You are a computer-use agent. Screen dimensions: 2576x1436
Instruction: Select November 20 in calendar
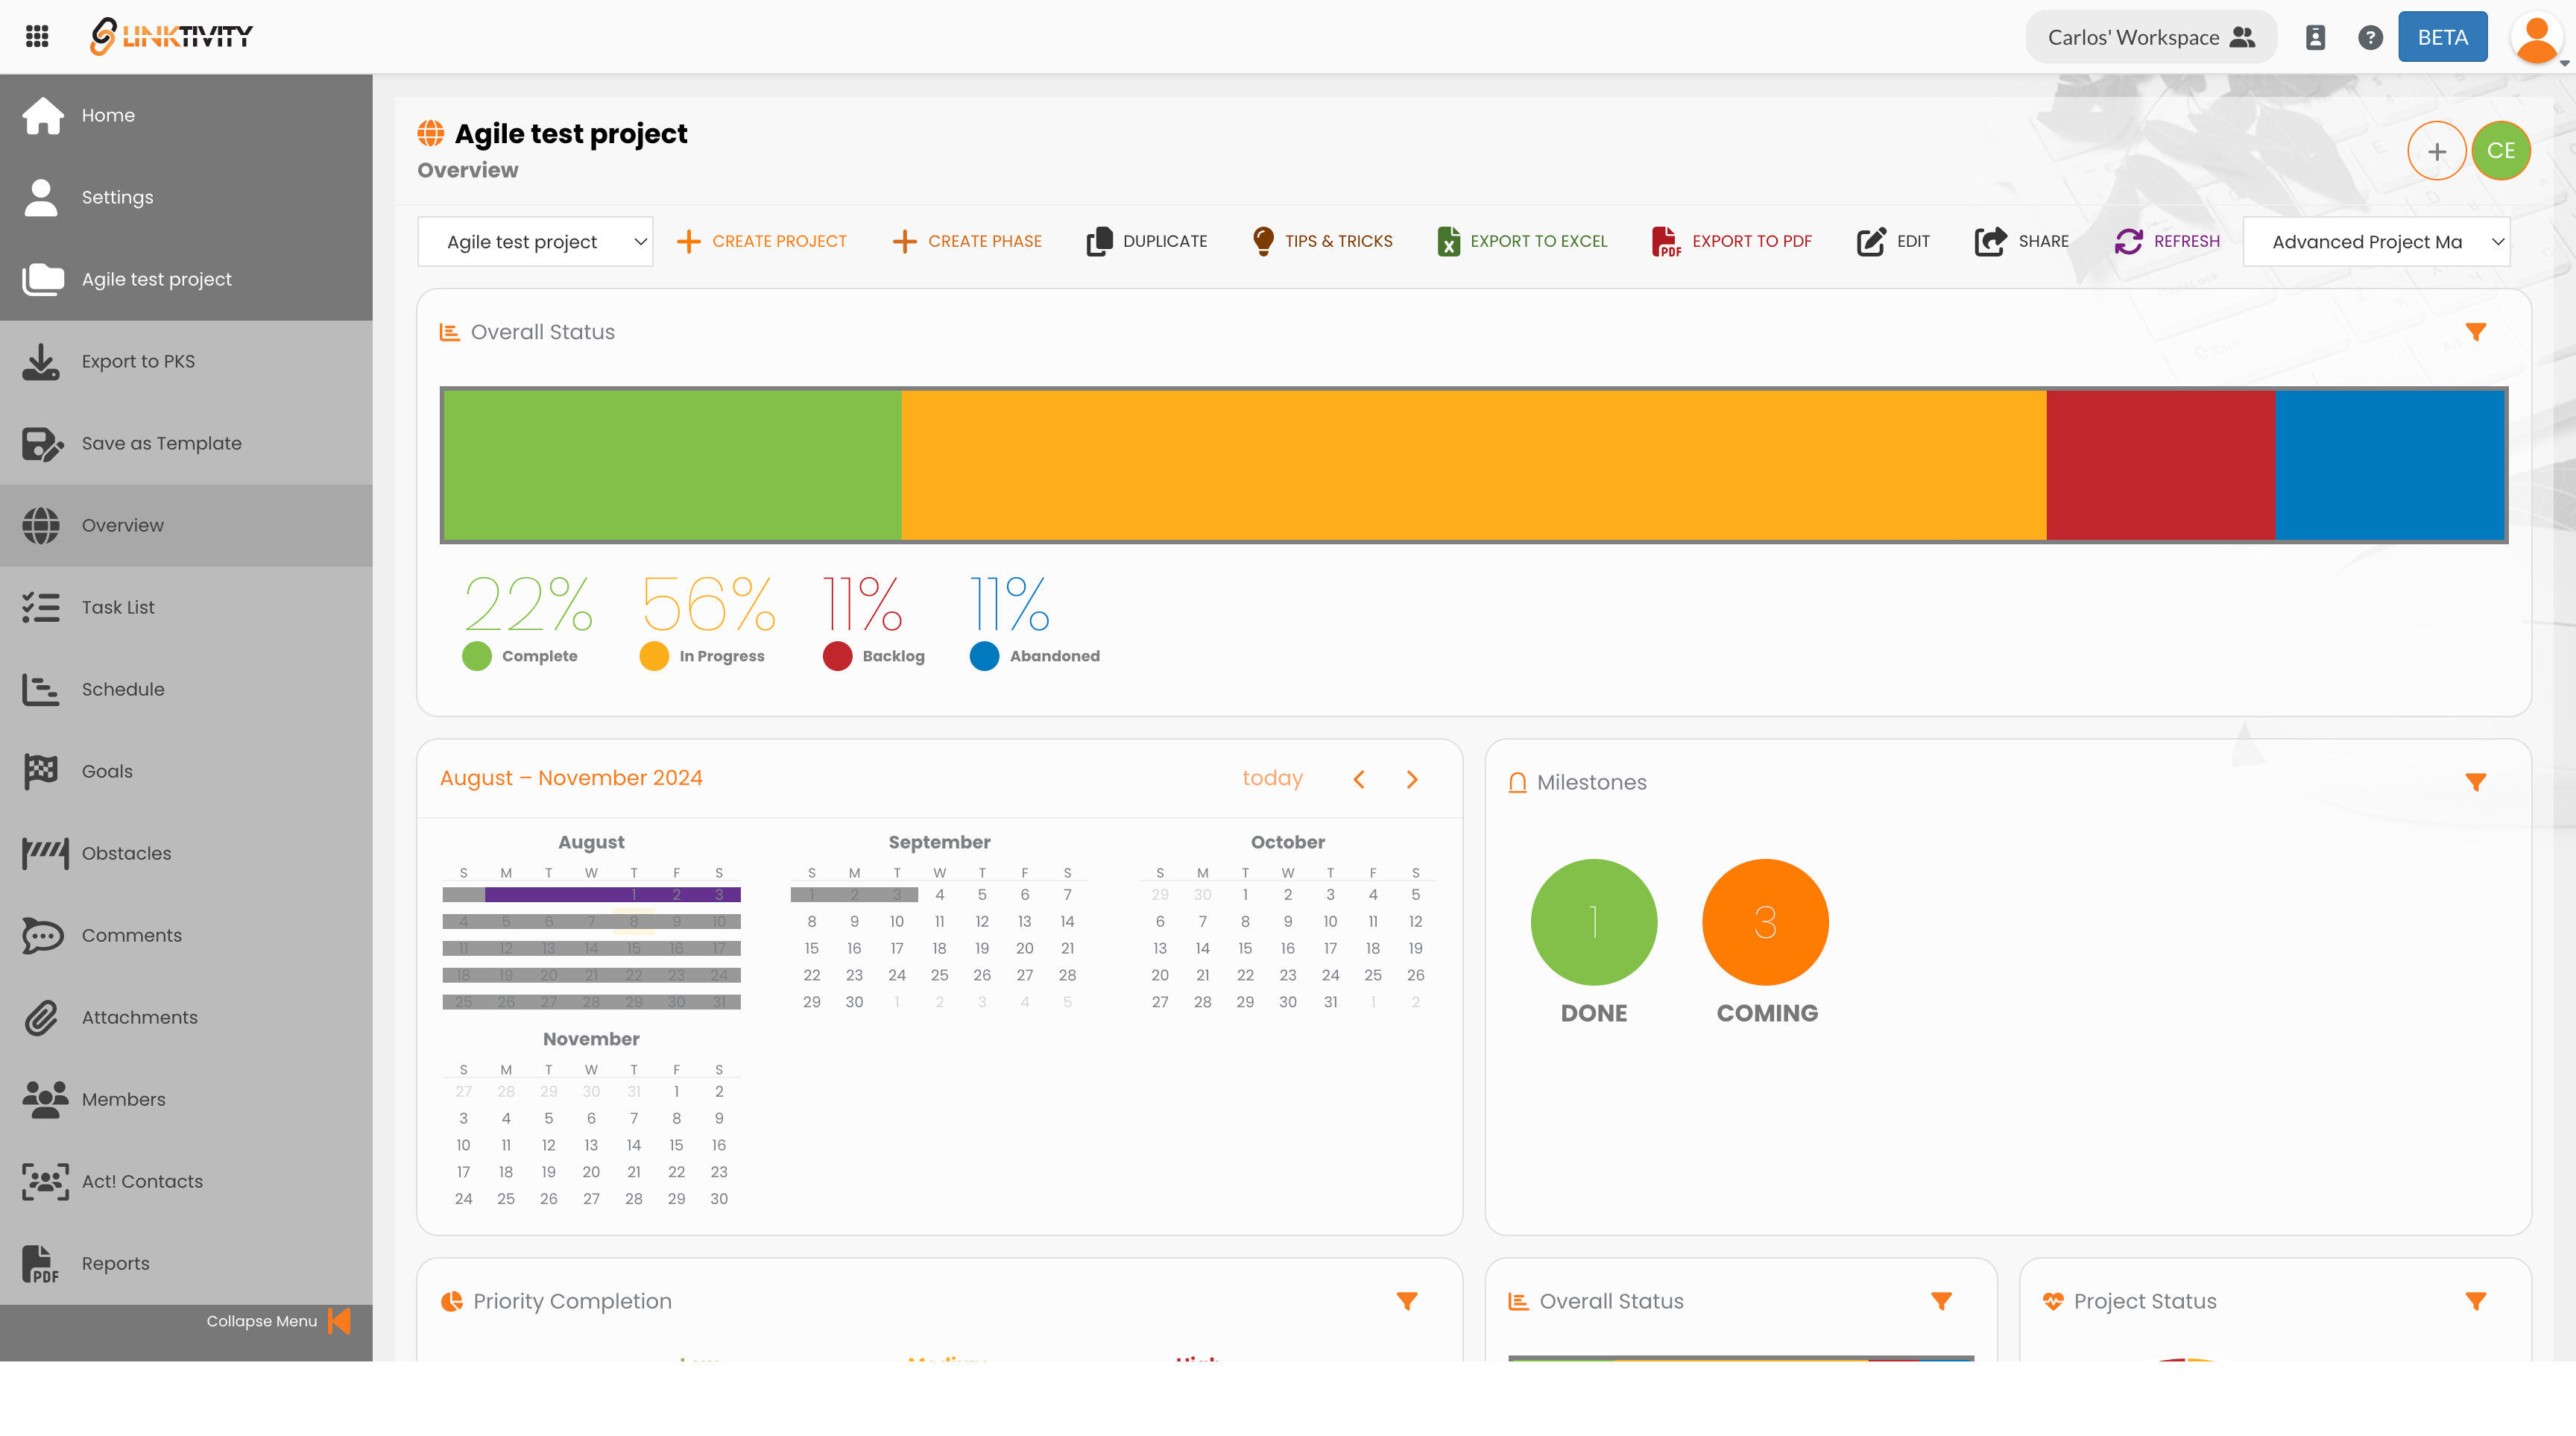[x=591, y=1172]
